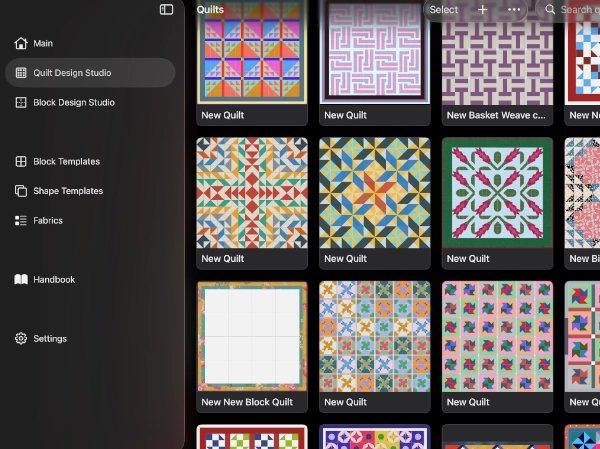Open the more options ellipsis menu
This screenshot has width=600, height=449.
coord(514,10)
